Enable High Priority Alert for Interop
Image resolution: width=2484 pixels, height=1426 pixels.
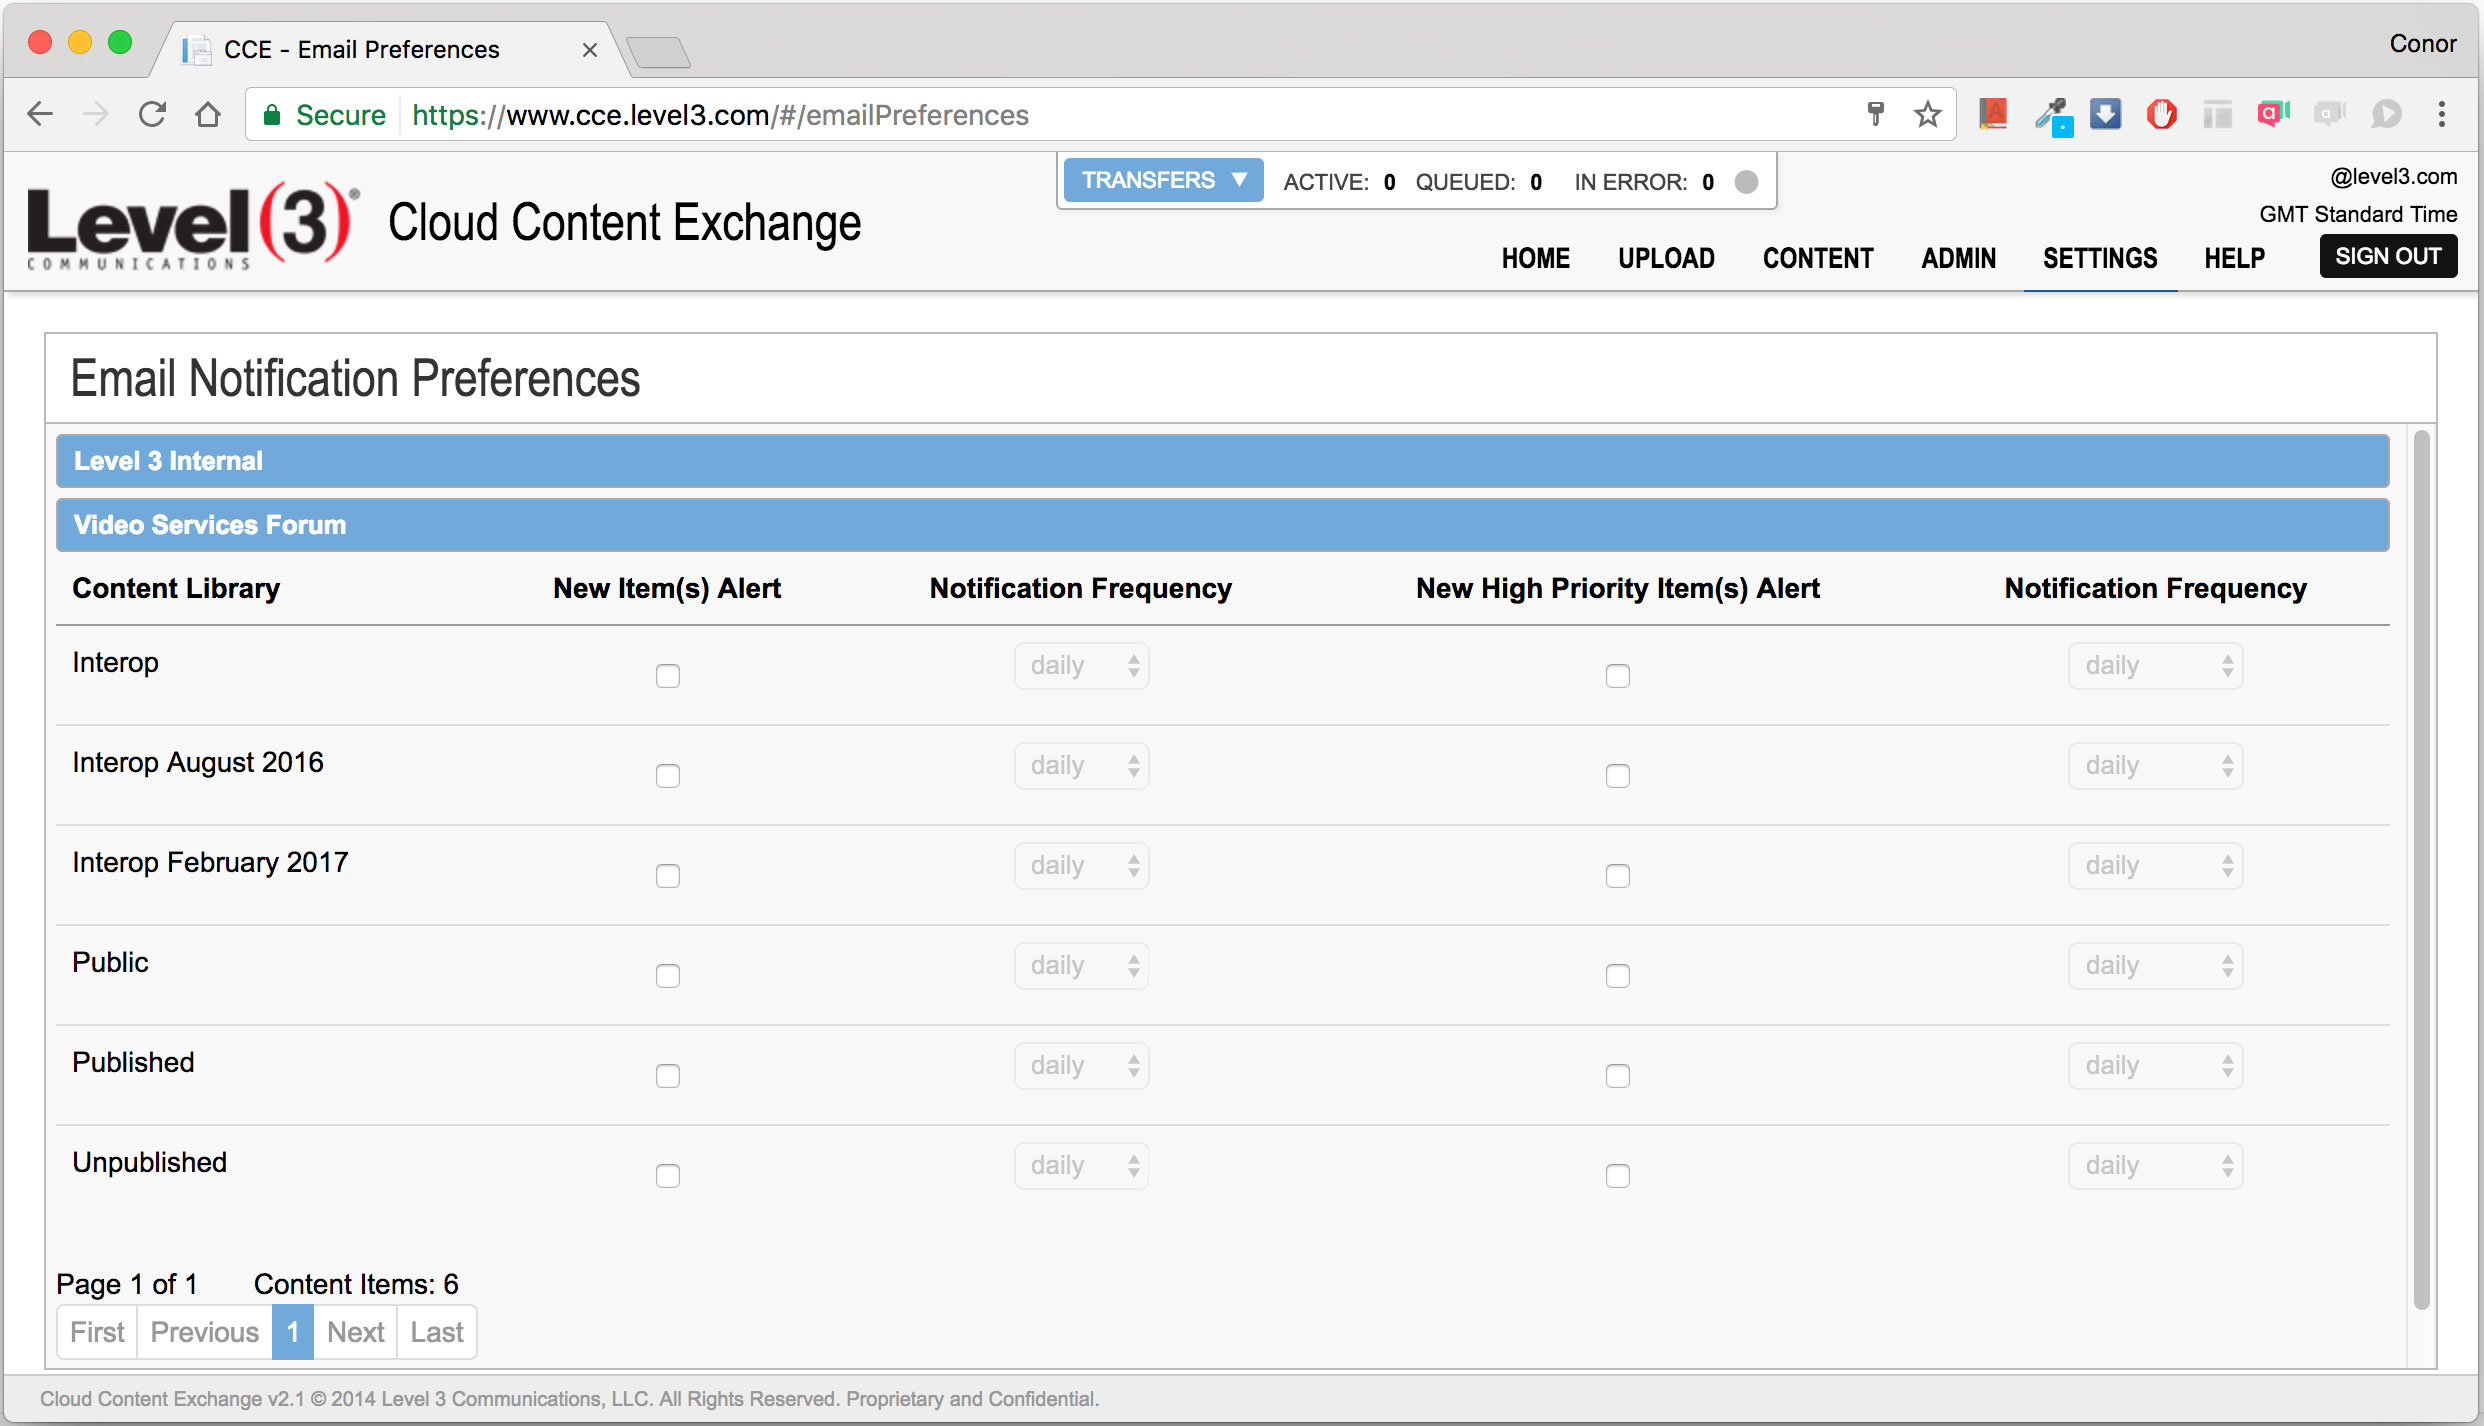[1618, 676]
